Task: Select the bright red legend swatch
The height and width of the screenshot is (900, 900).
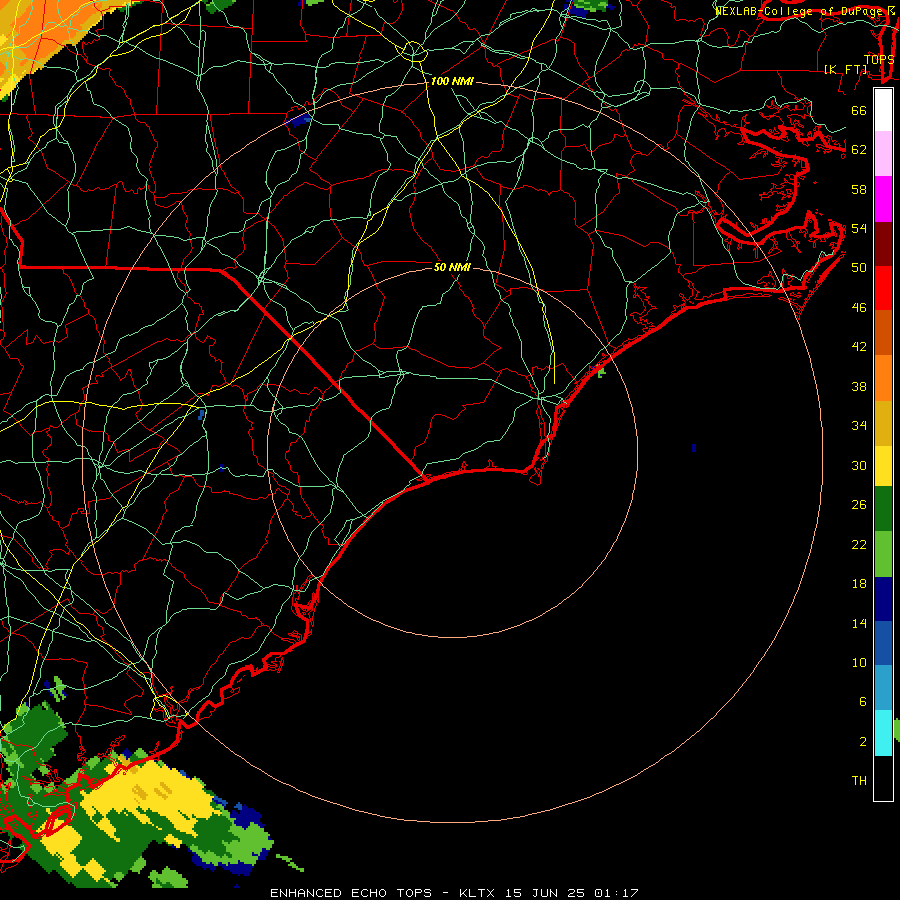Action: point(883,288)
